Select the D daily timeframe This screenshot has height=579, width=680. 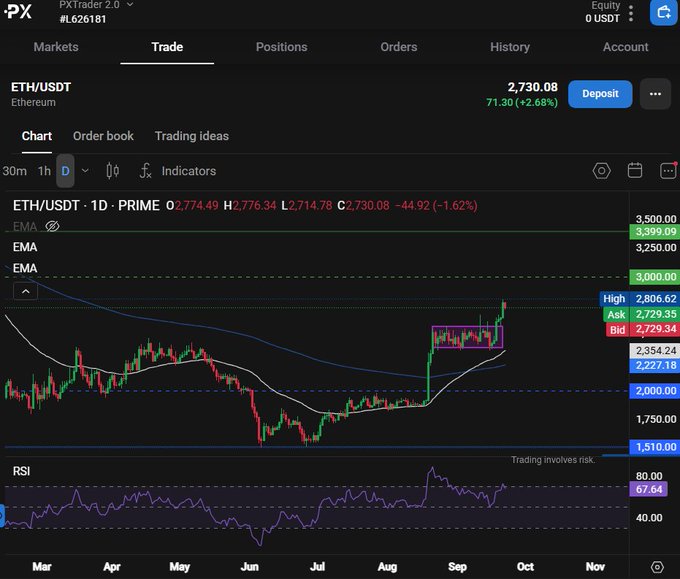click(x=65, y=171)
